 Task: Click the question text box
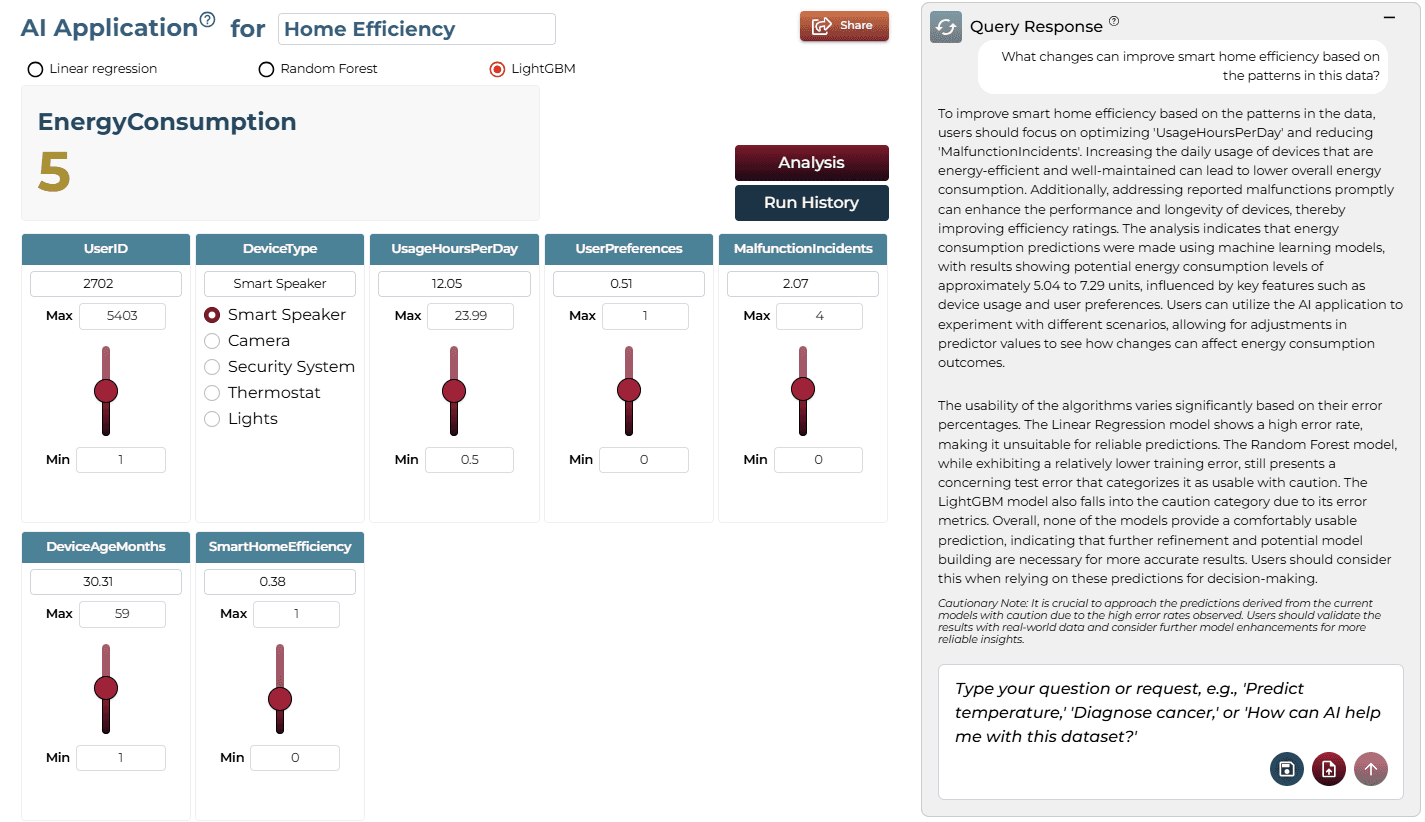(x=1170, y=712)
